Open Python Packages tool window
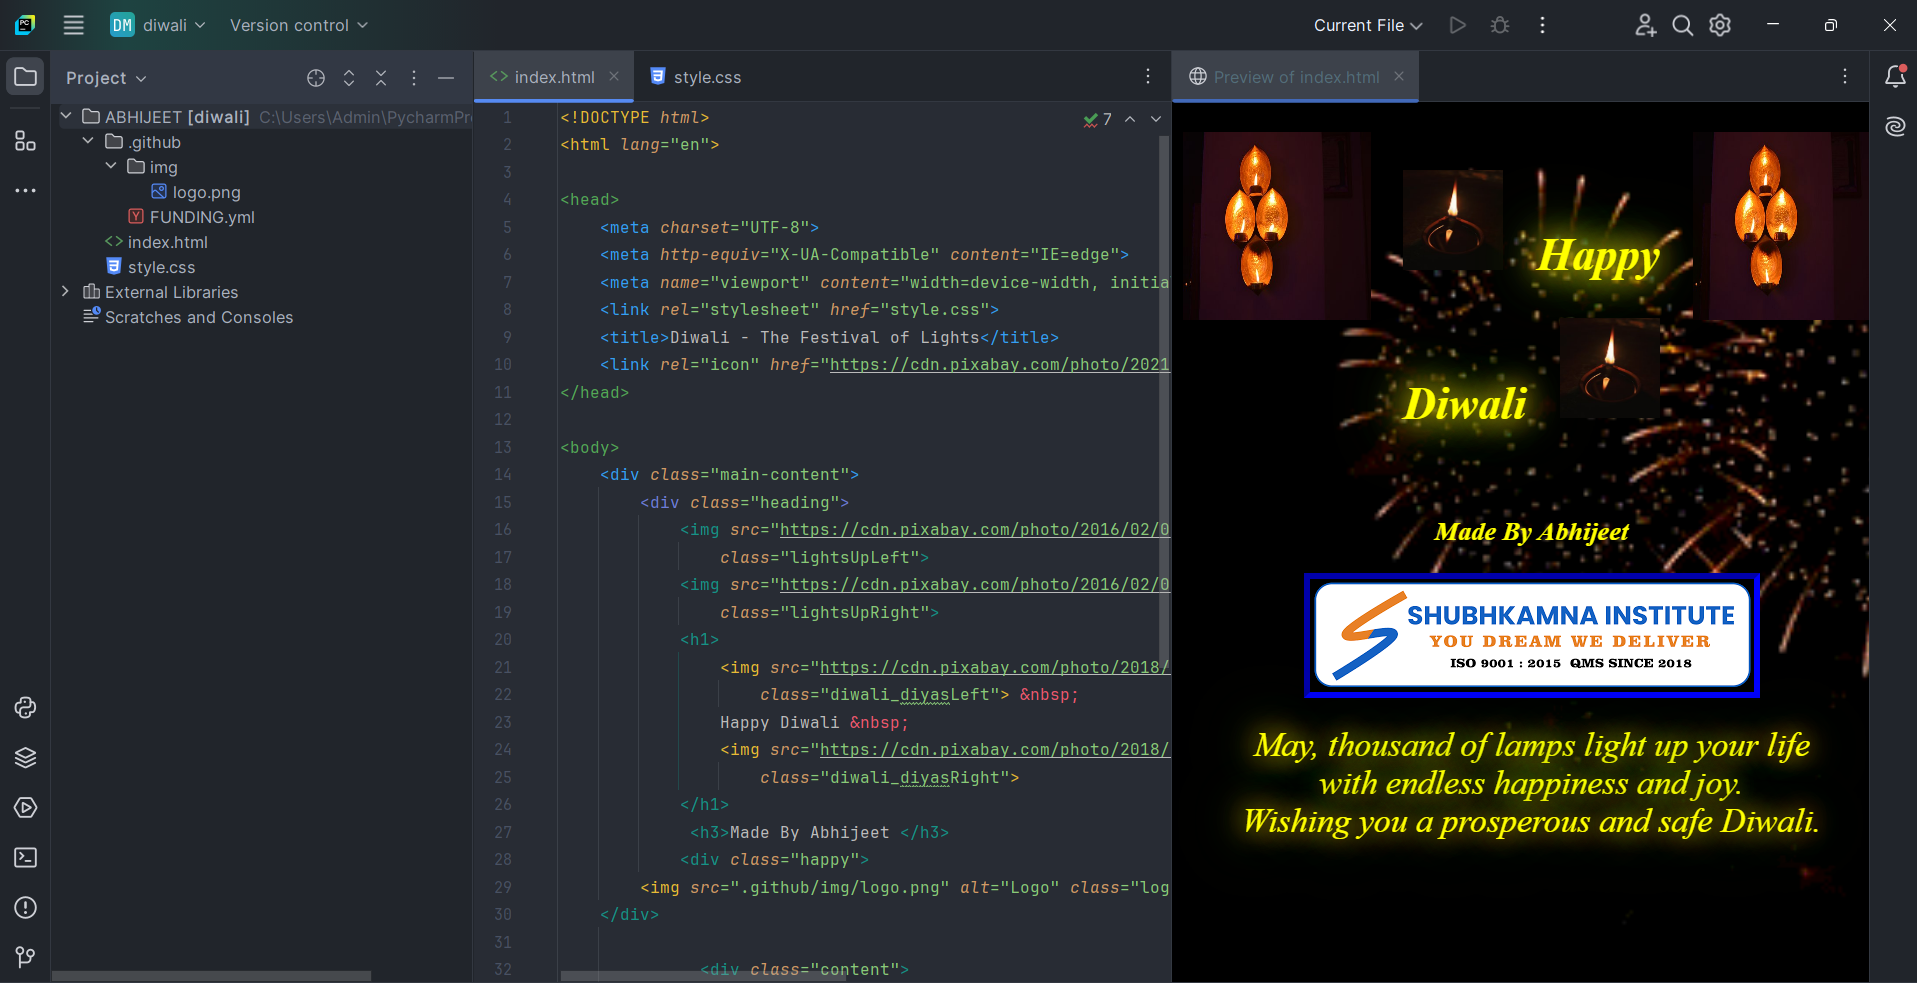Screen dimensions: 1917x983 point(26,758)
